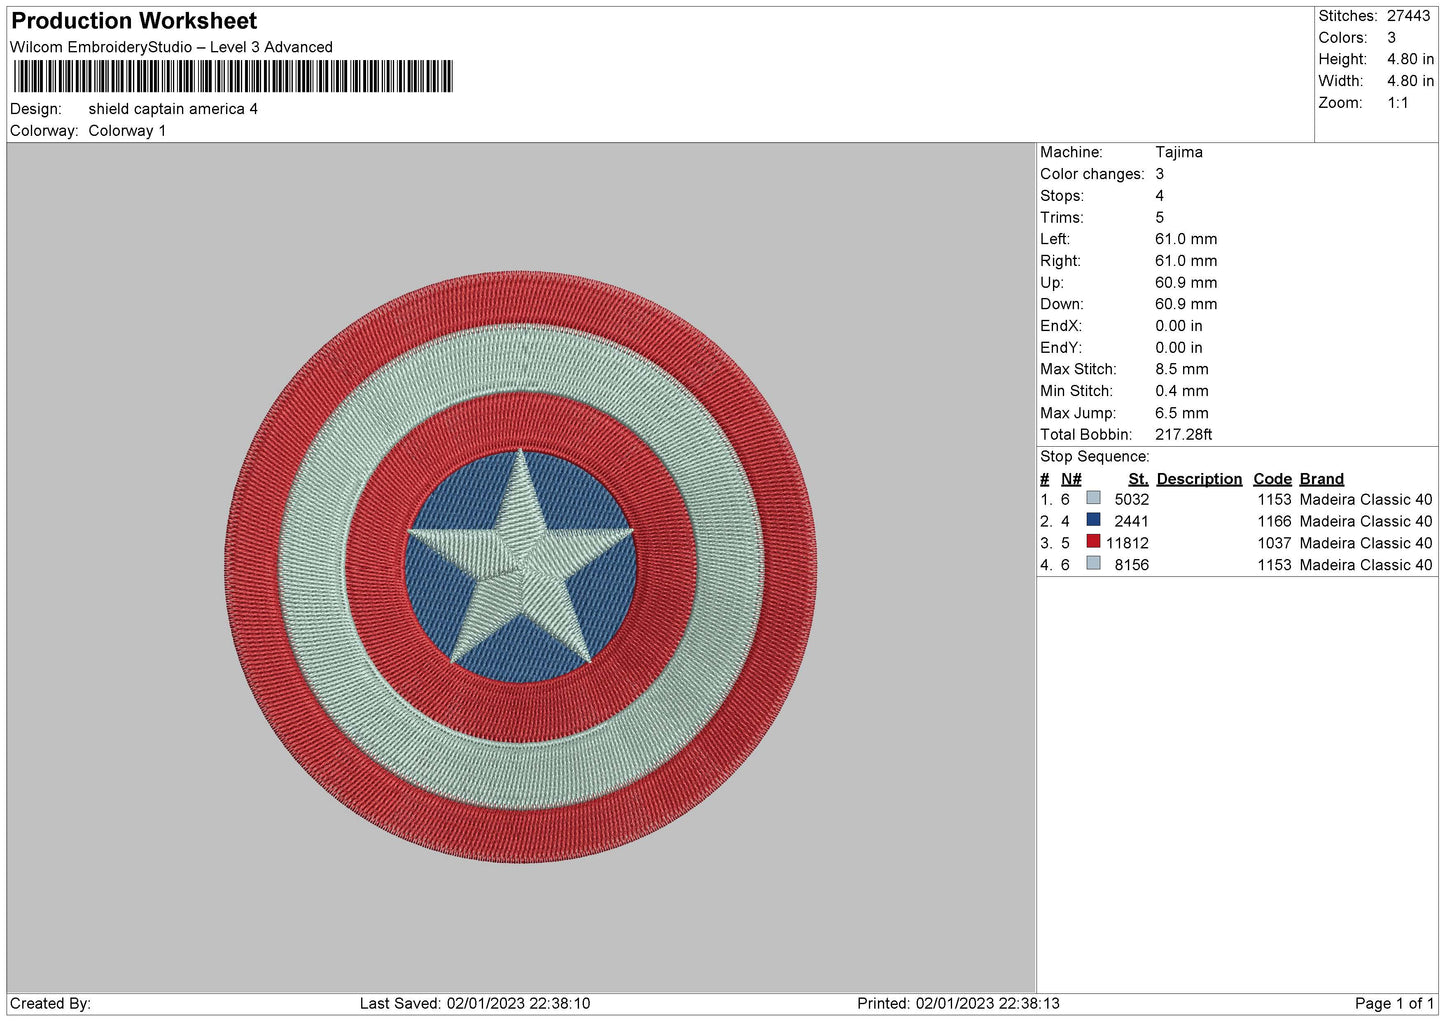The height and width of the screenshot is (1021, 1445).
Task: Click the red swatch in stop row 3
Action: (x=1093, y=542)
